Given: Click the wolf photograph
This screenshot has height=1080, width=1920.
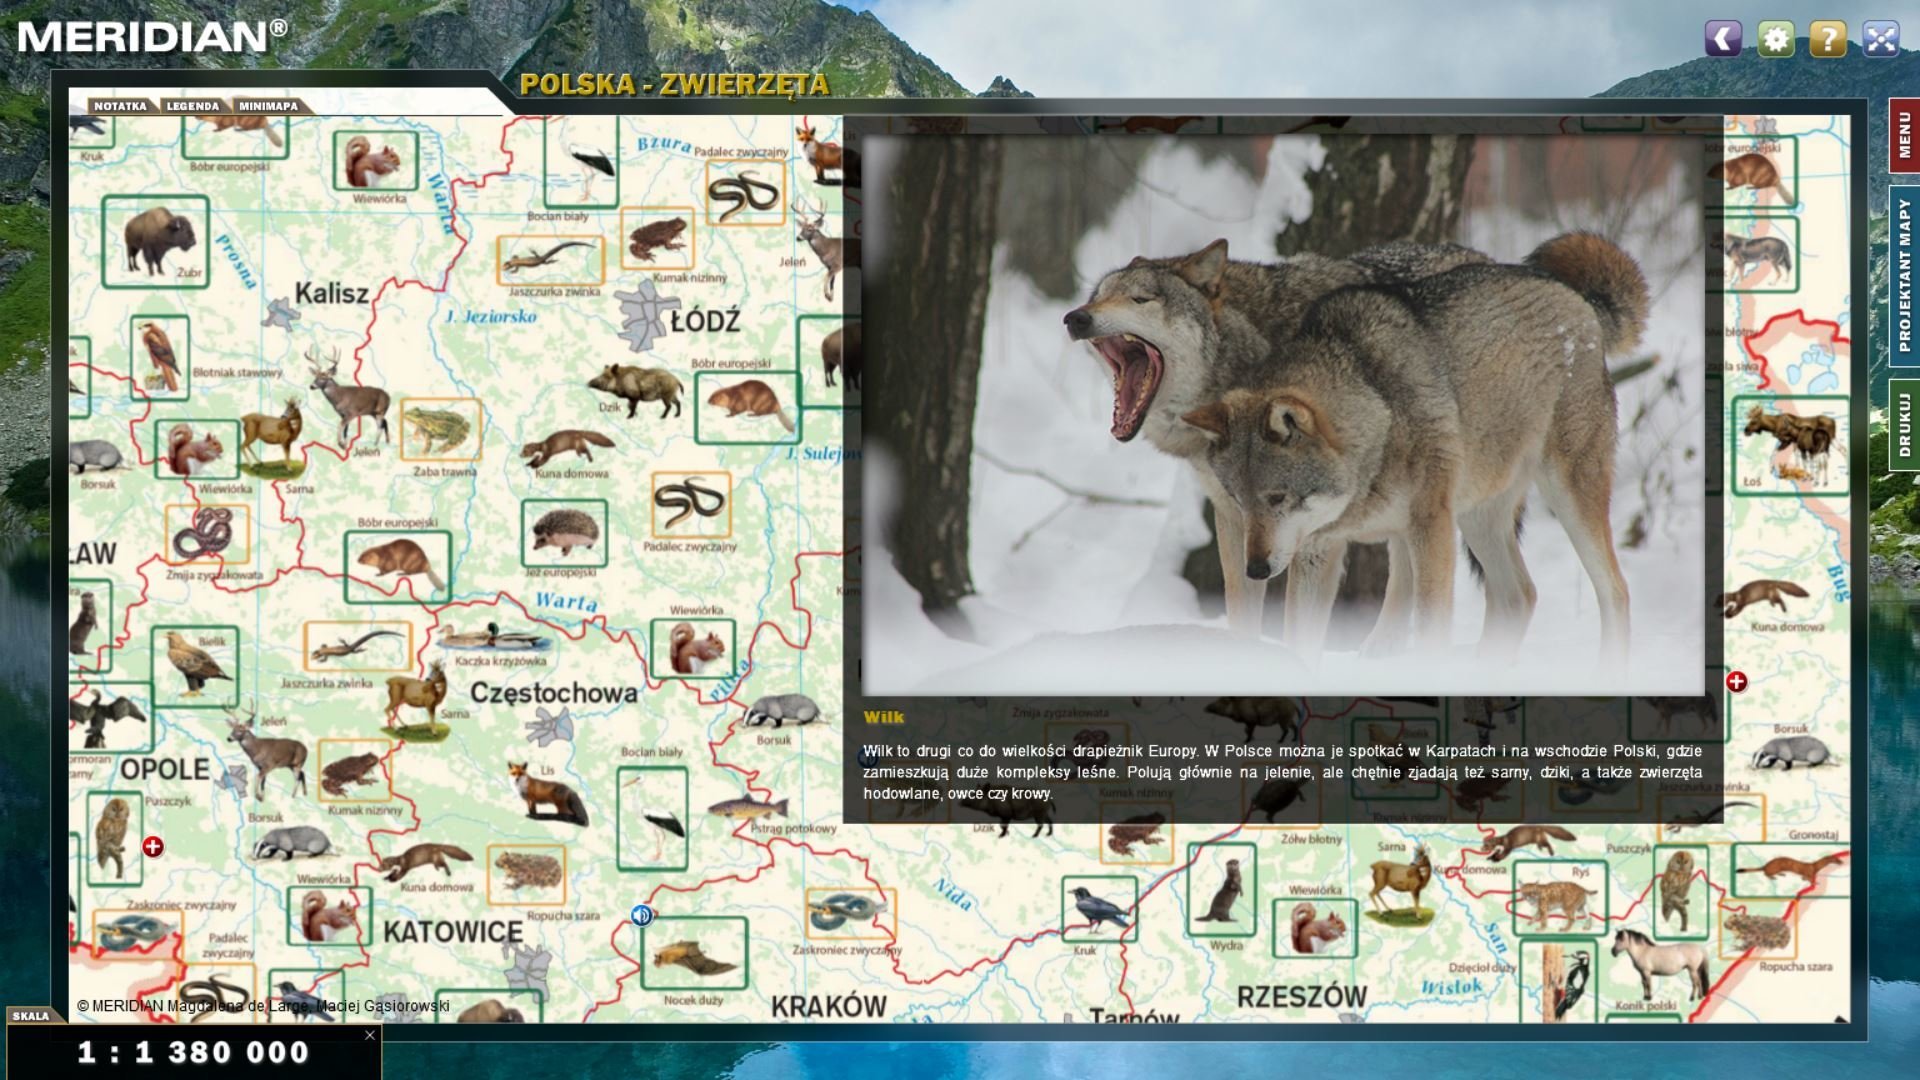Looking at the screenshot, I should (x=1283, y=415).
